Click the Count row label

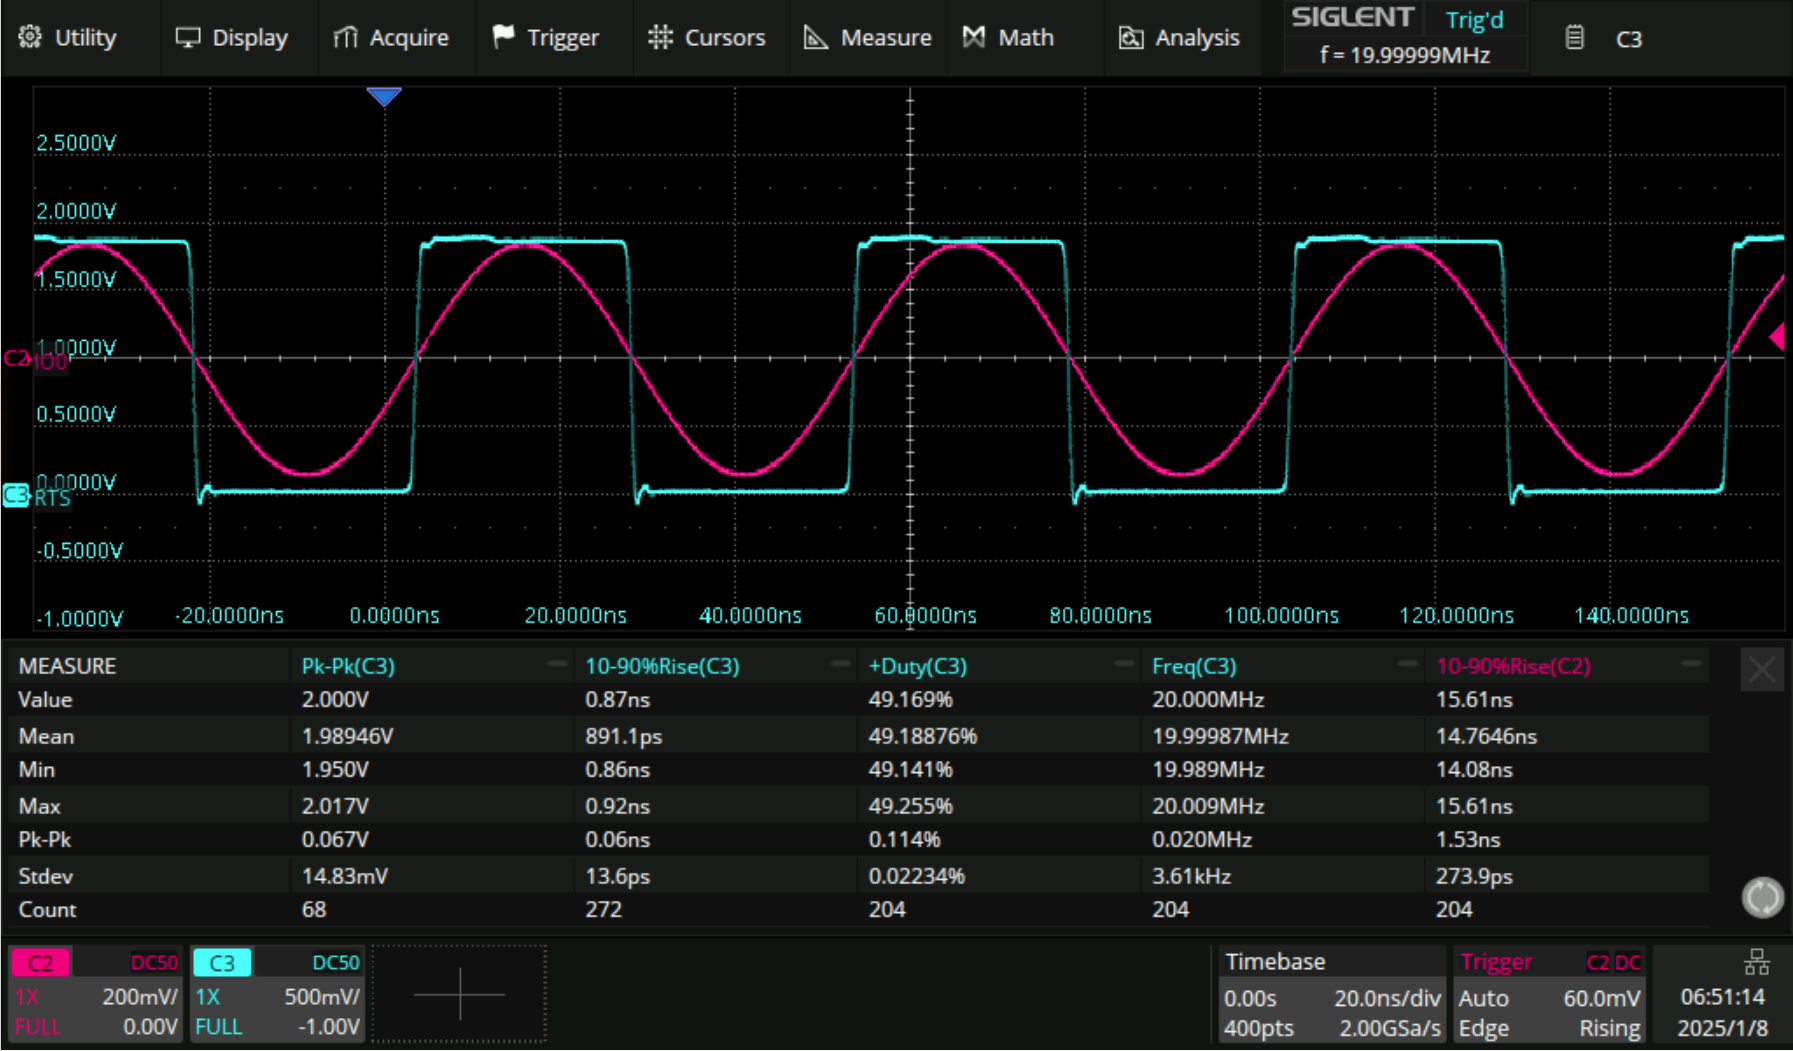tap(47, 910)
